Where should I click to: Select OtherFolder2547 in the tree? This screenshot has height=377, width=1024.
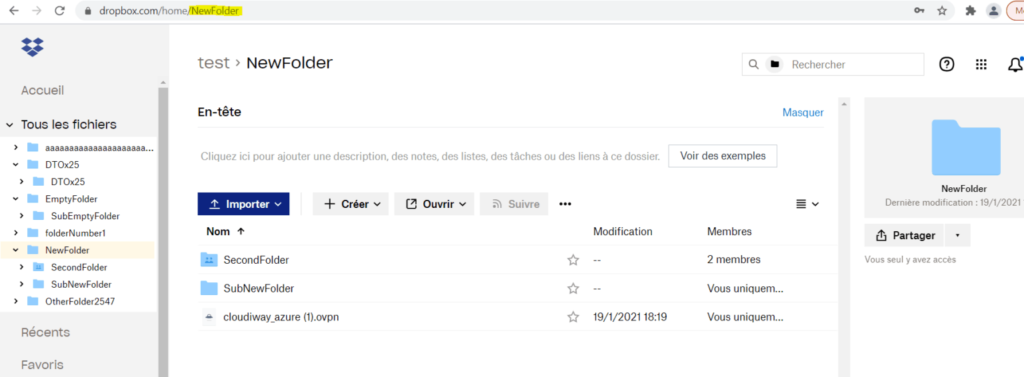pyautogui.click(x=80, y=301)
